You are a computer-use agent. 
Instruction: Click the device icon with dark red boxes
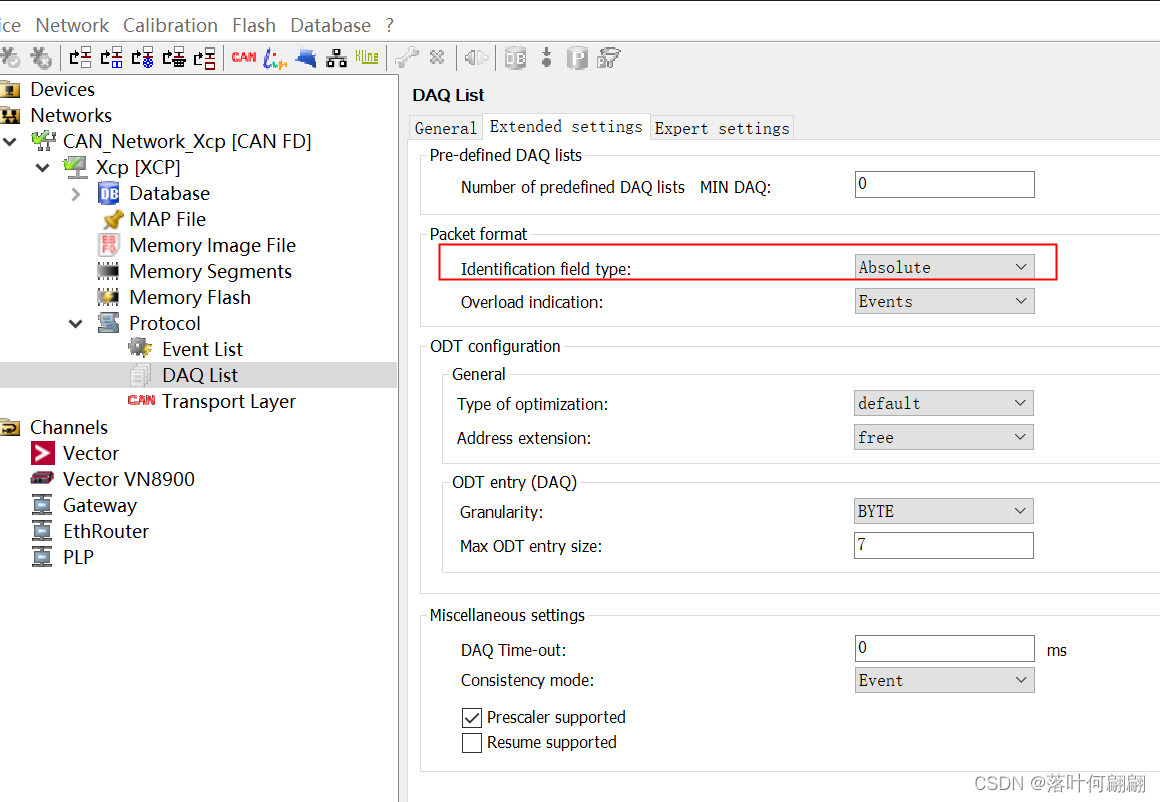coord(205,58)
